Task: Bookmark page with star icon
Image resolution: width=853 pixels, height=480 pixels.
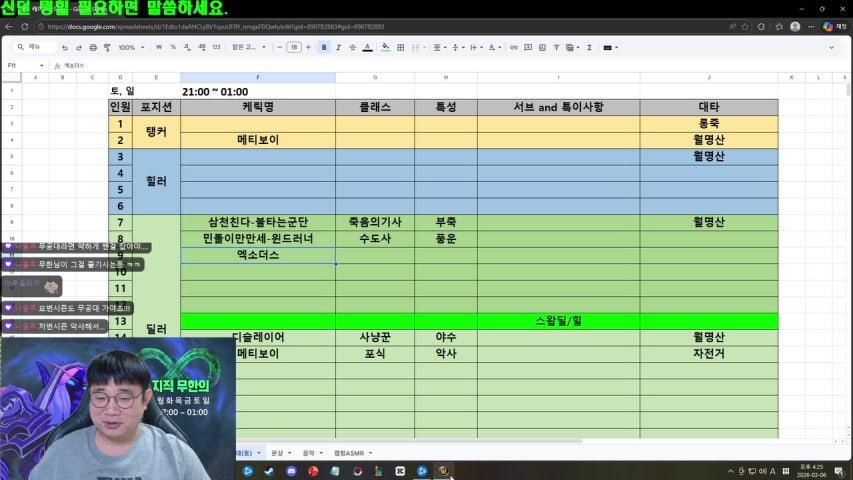Action: click(745, 26)
